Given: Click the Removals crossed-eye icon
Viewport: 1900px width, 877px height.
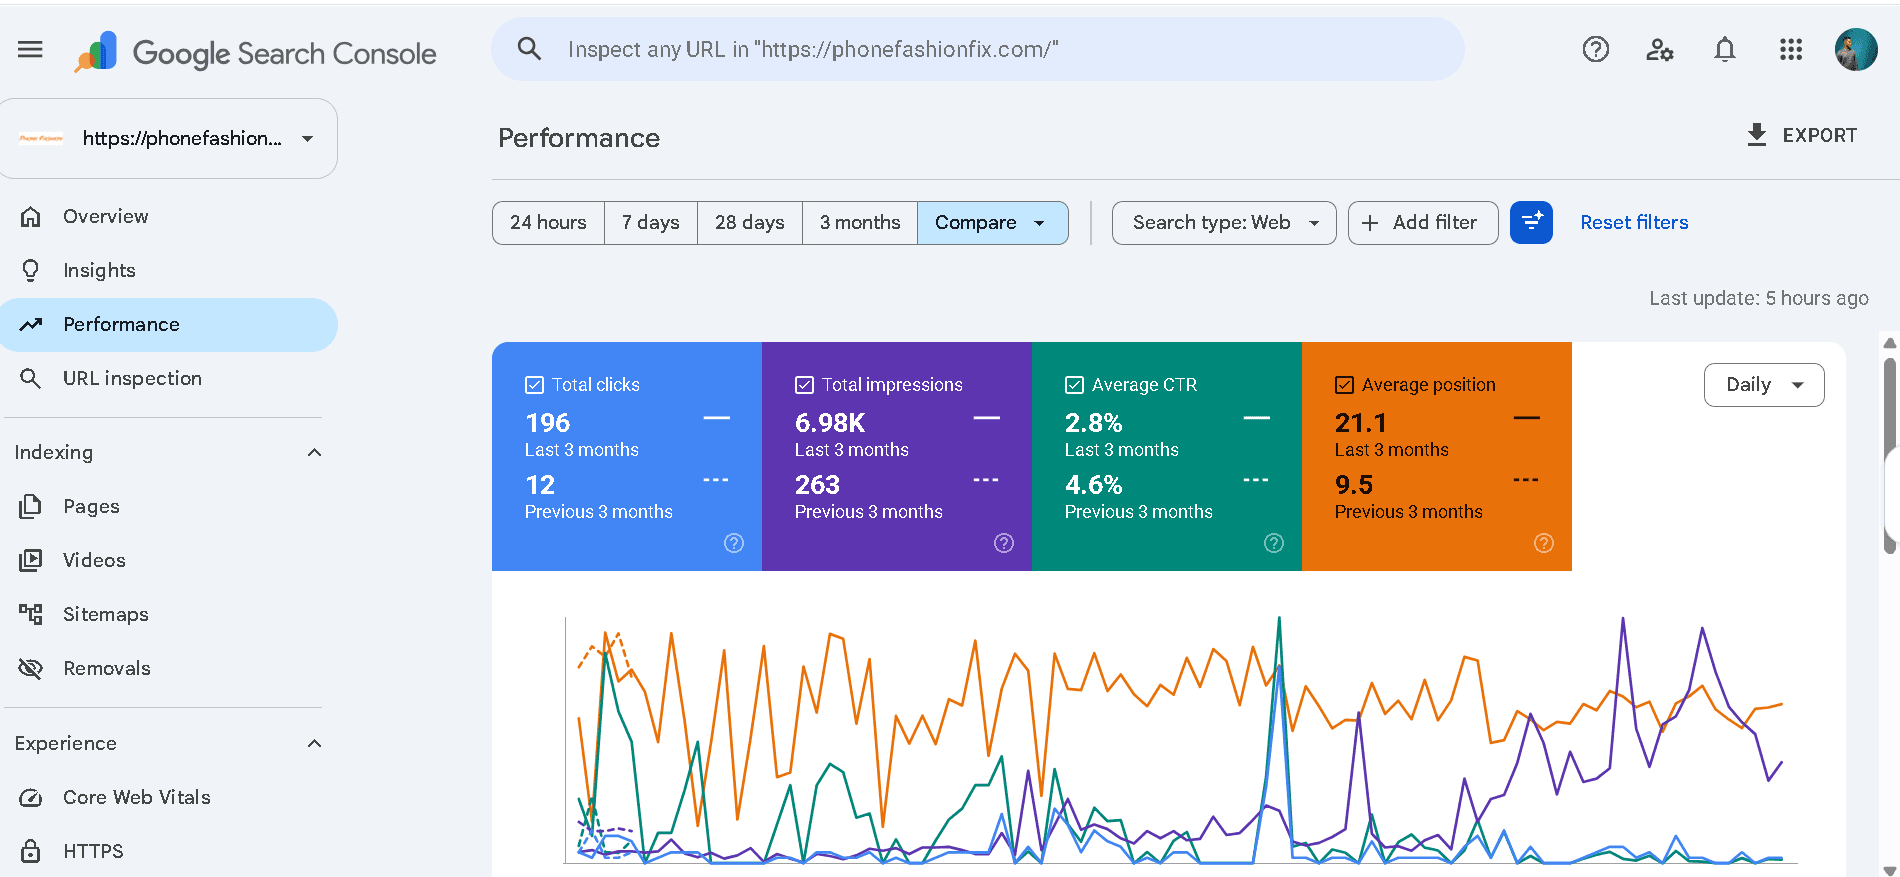Looking at the screenshot, I should [x=31, y=668].
